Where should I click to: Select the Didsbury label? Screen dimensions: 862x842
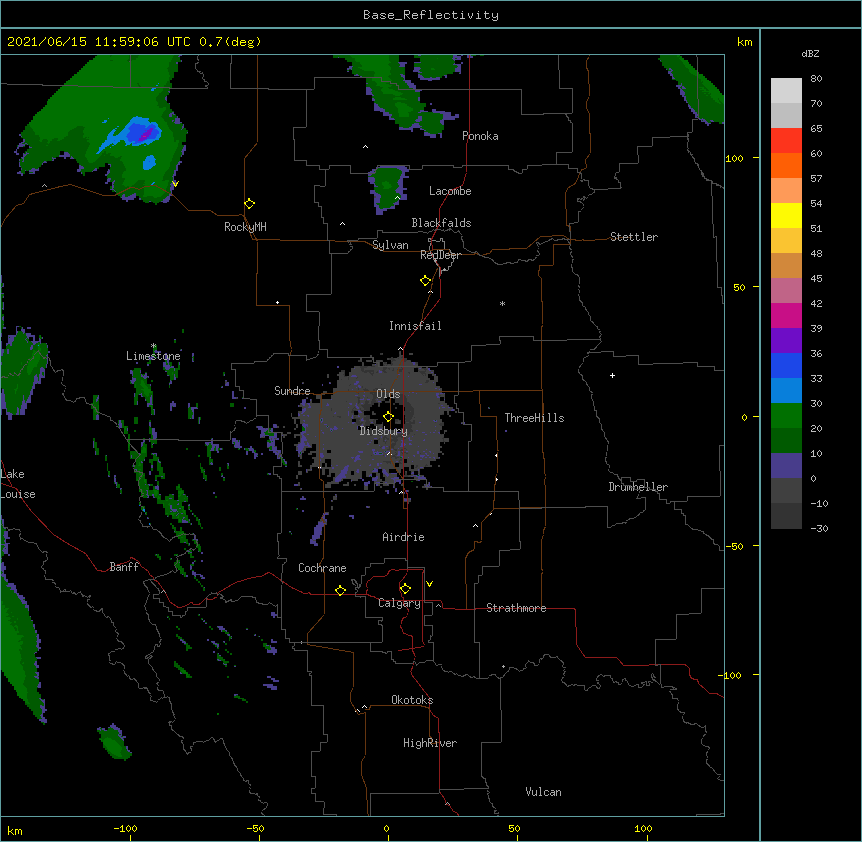coord(384,431)
